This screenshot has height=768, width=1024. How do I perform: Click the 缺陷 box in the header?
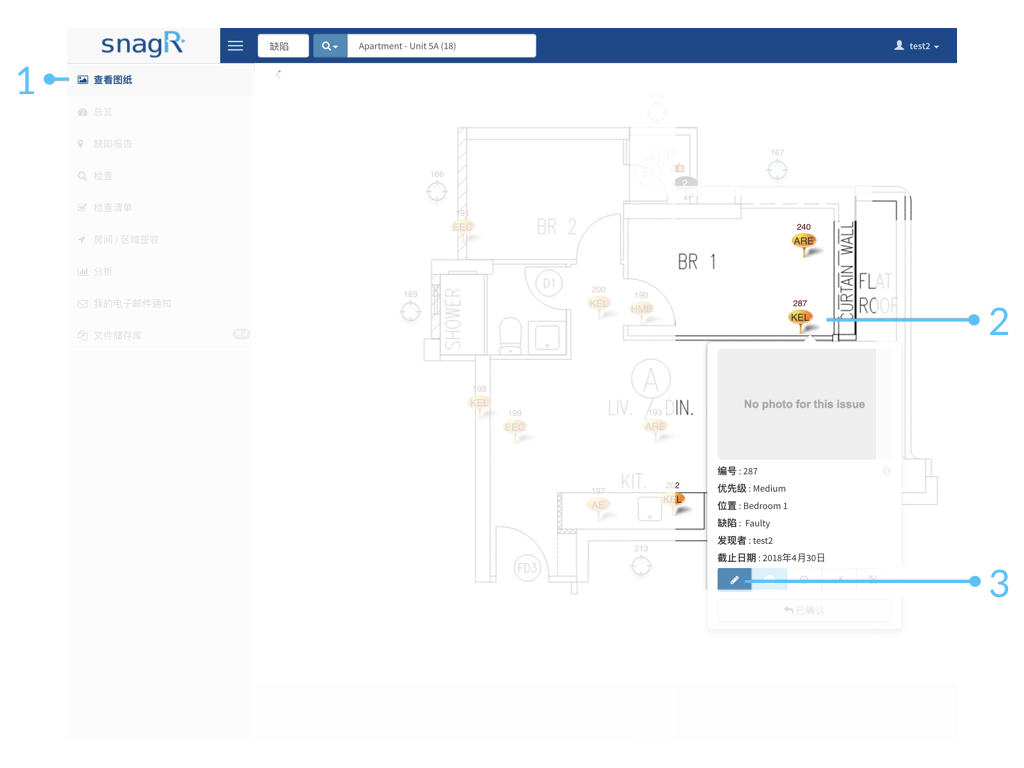click(283, 46)
